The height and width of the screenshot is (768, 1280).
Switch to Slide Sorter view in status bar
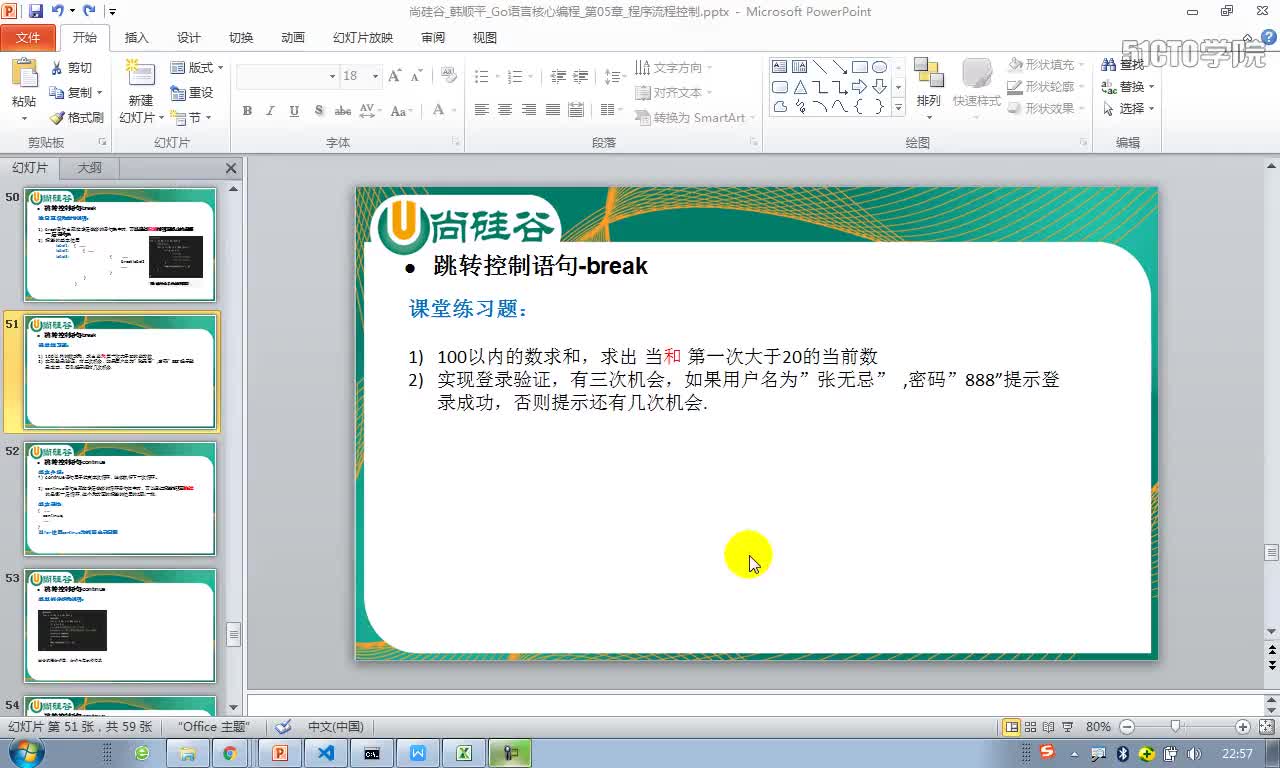1031,727
